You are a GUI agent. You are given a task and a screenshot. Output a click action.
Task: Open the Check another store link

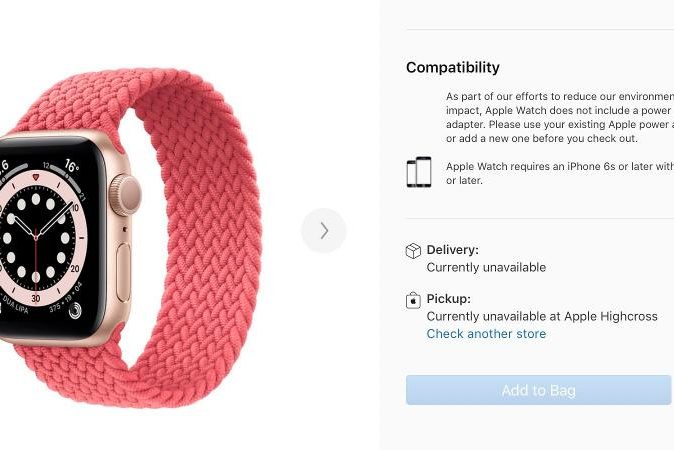click(x=486, y=334)
